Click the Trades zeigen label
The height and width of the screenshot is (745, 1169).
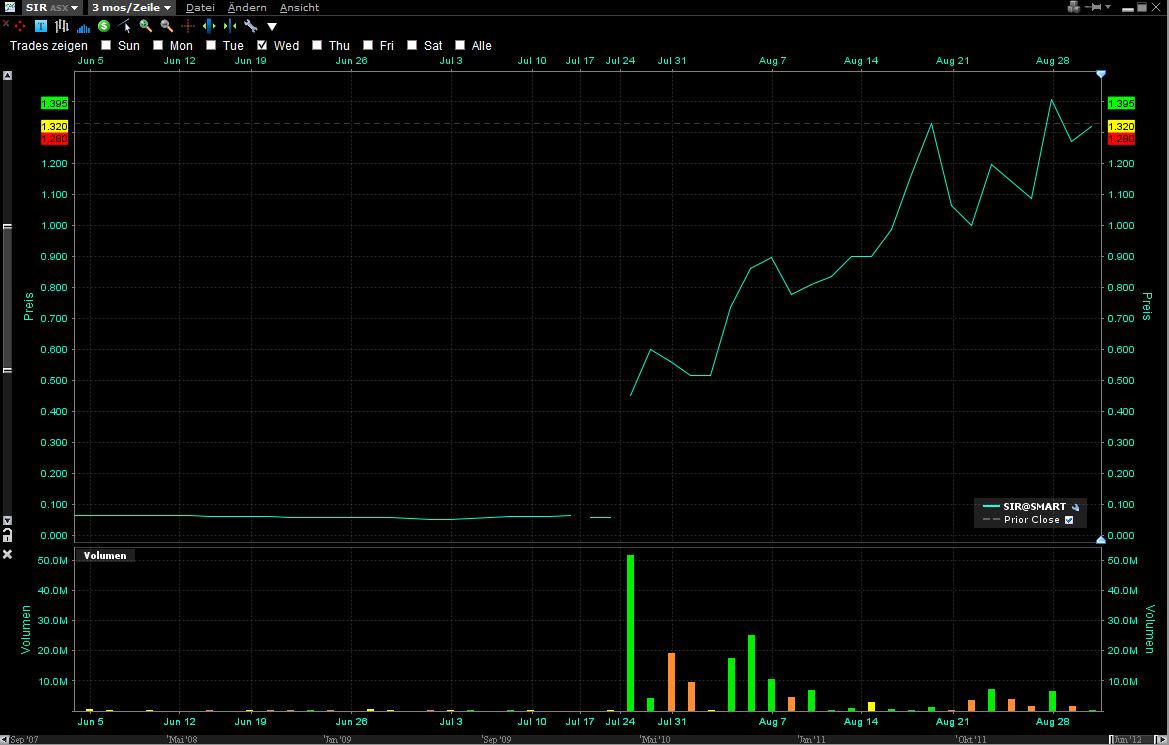[48, 45]
